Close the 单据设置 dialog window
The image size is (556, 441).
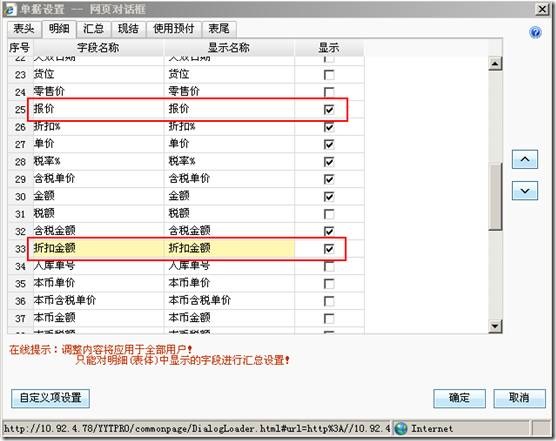tap(543, 9)
